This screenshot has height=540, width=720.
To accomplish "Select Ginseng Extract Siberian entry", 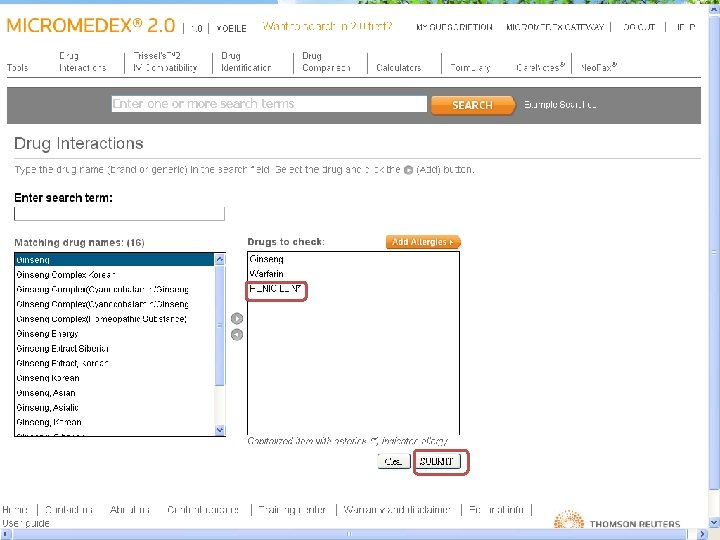I will 114,349.
